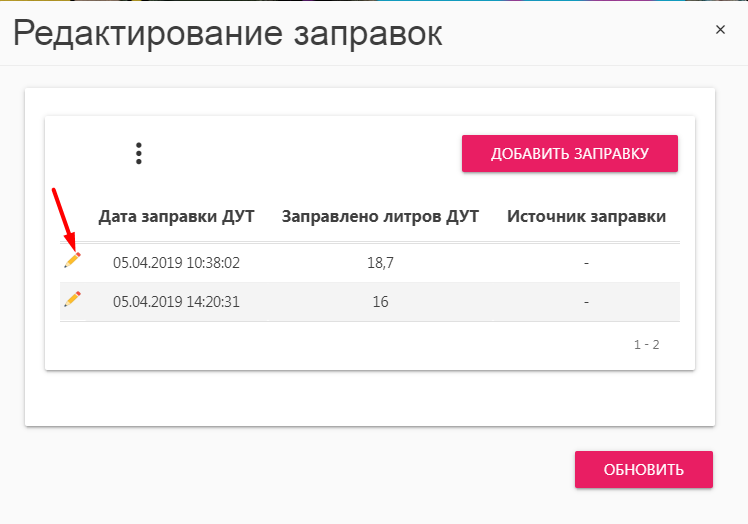Image resolution: width=748 pixels, height=524 pixels.
Task: Select the date cell 05.04.2019 14:20:31
Action: pos(177,302)
